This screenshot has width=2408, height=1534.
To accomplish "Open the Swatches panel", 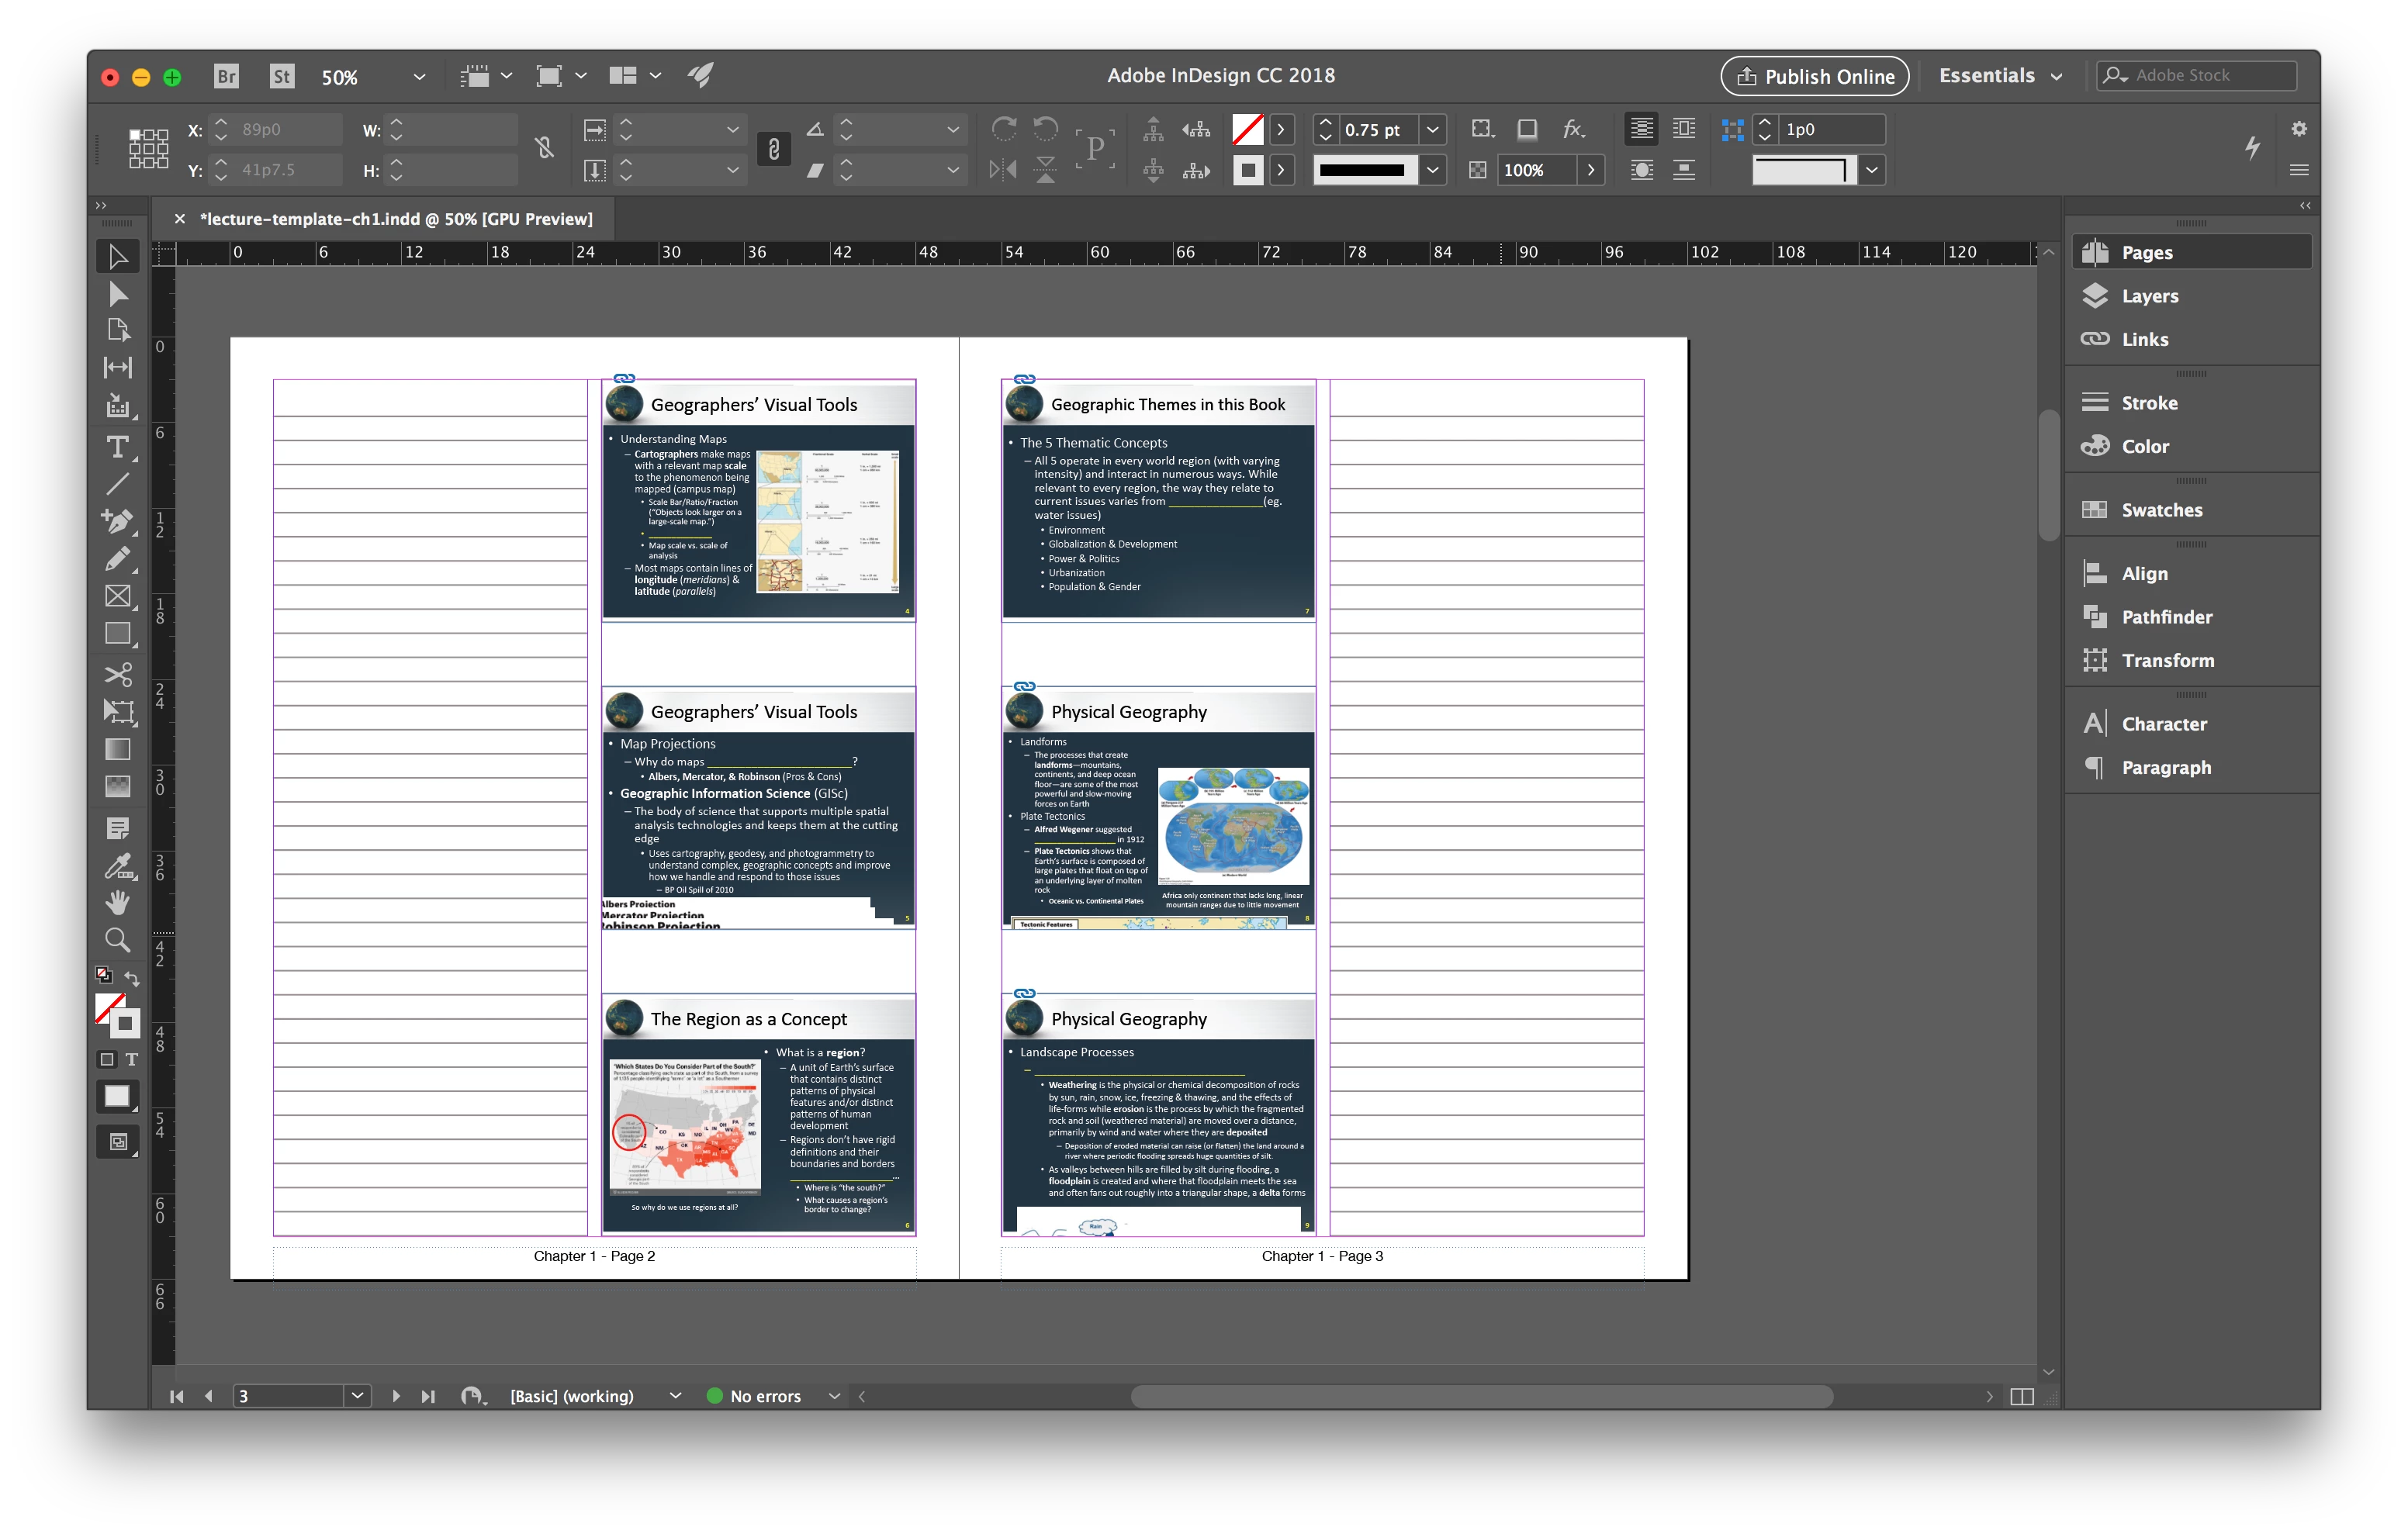I will pyautogui.click(x=2161, y=510).
